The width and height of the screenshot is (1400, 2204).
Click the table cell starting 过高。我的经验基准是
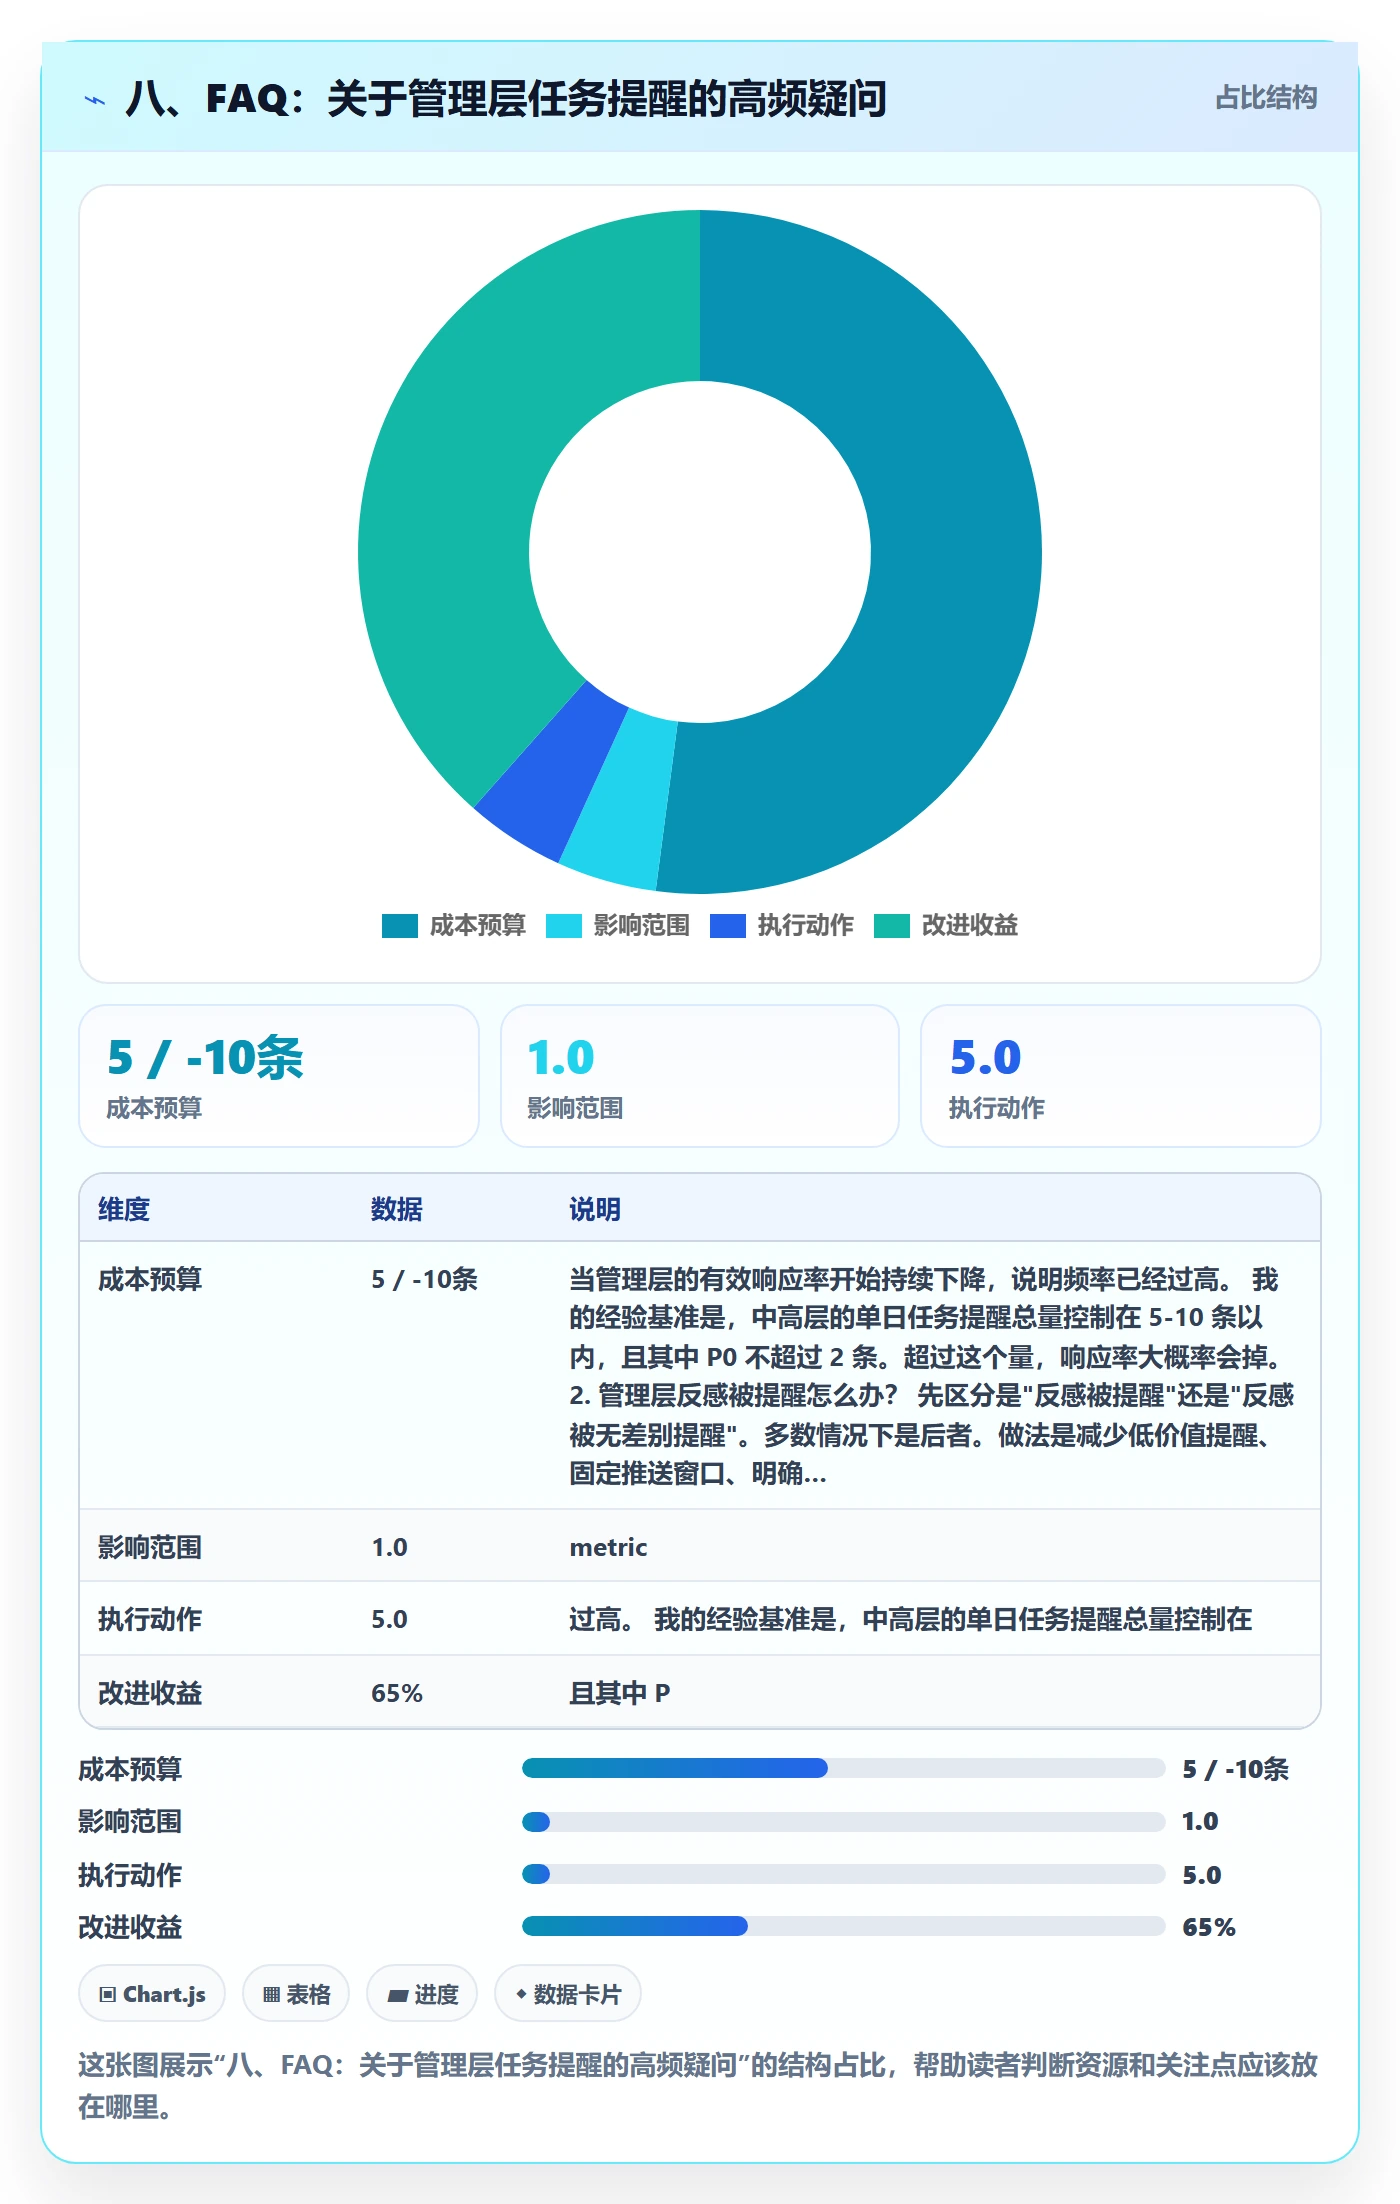(x=911, y=1619)
